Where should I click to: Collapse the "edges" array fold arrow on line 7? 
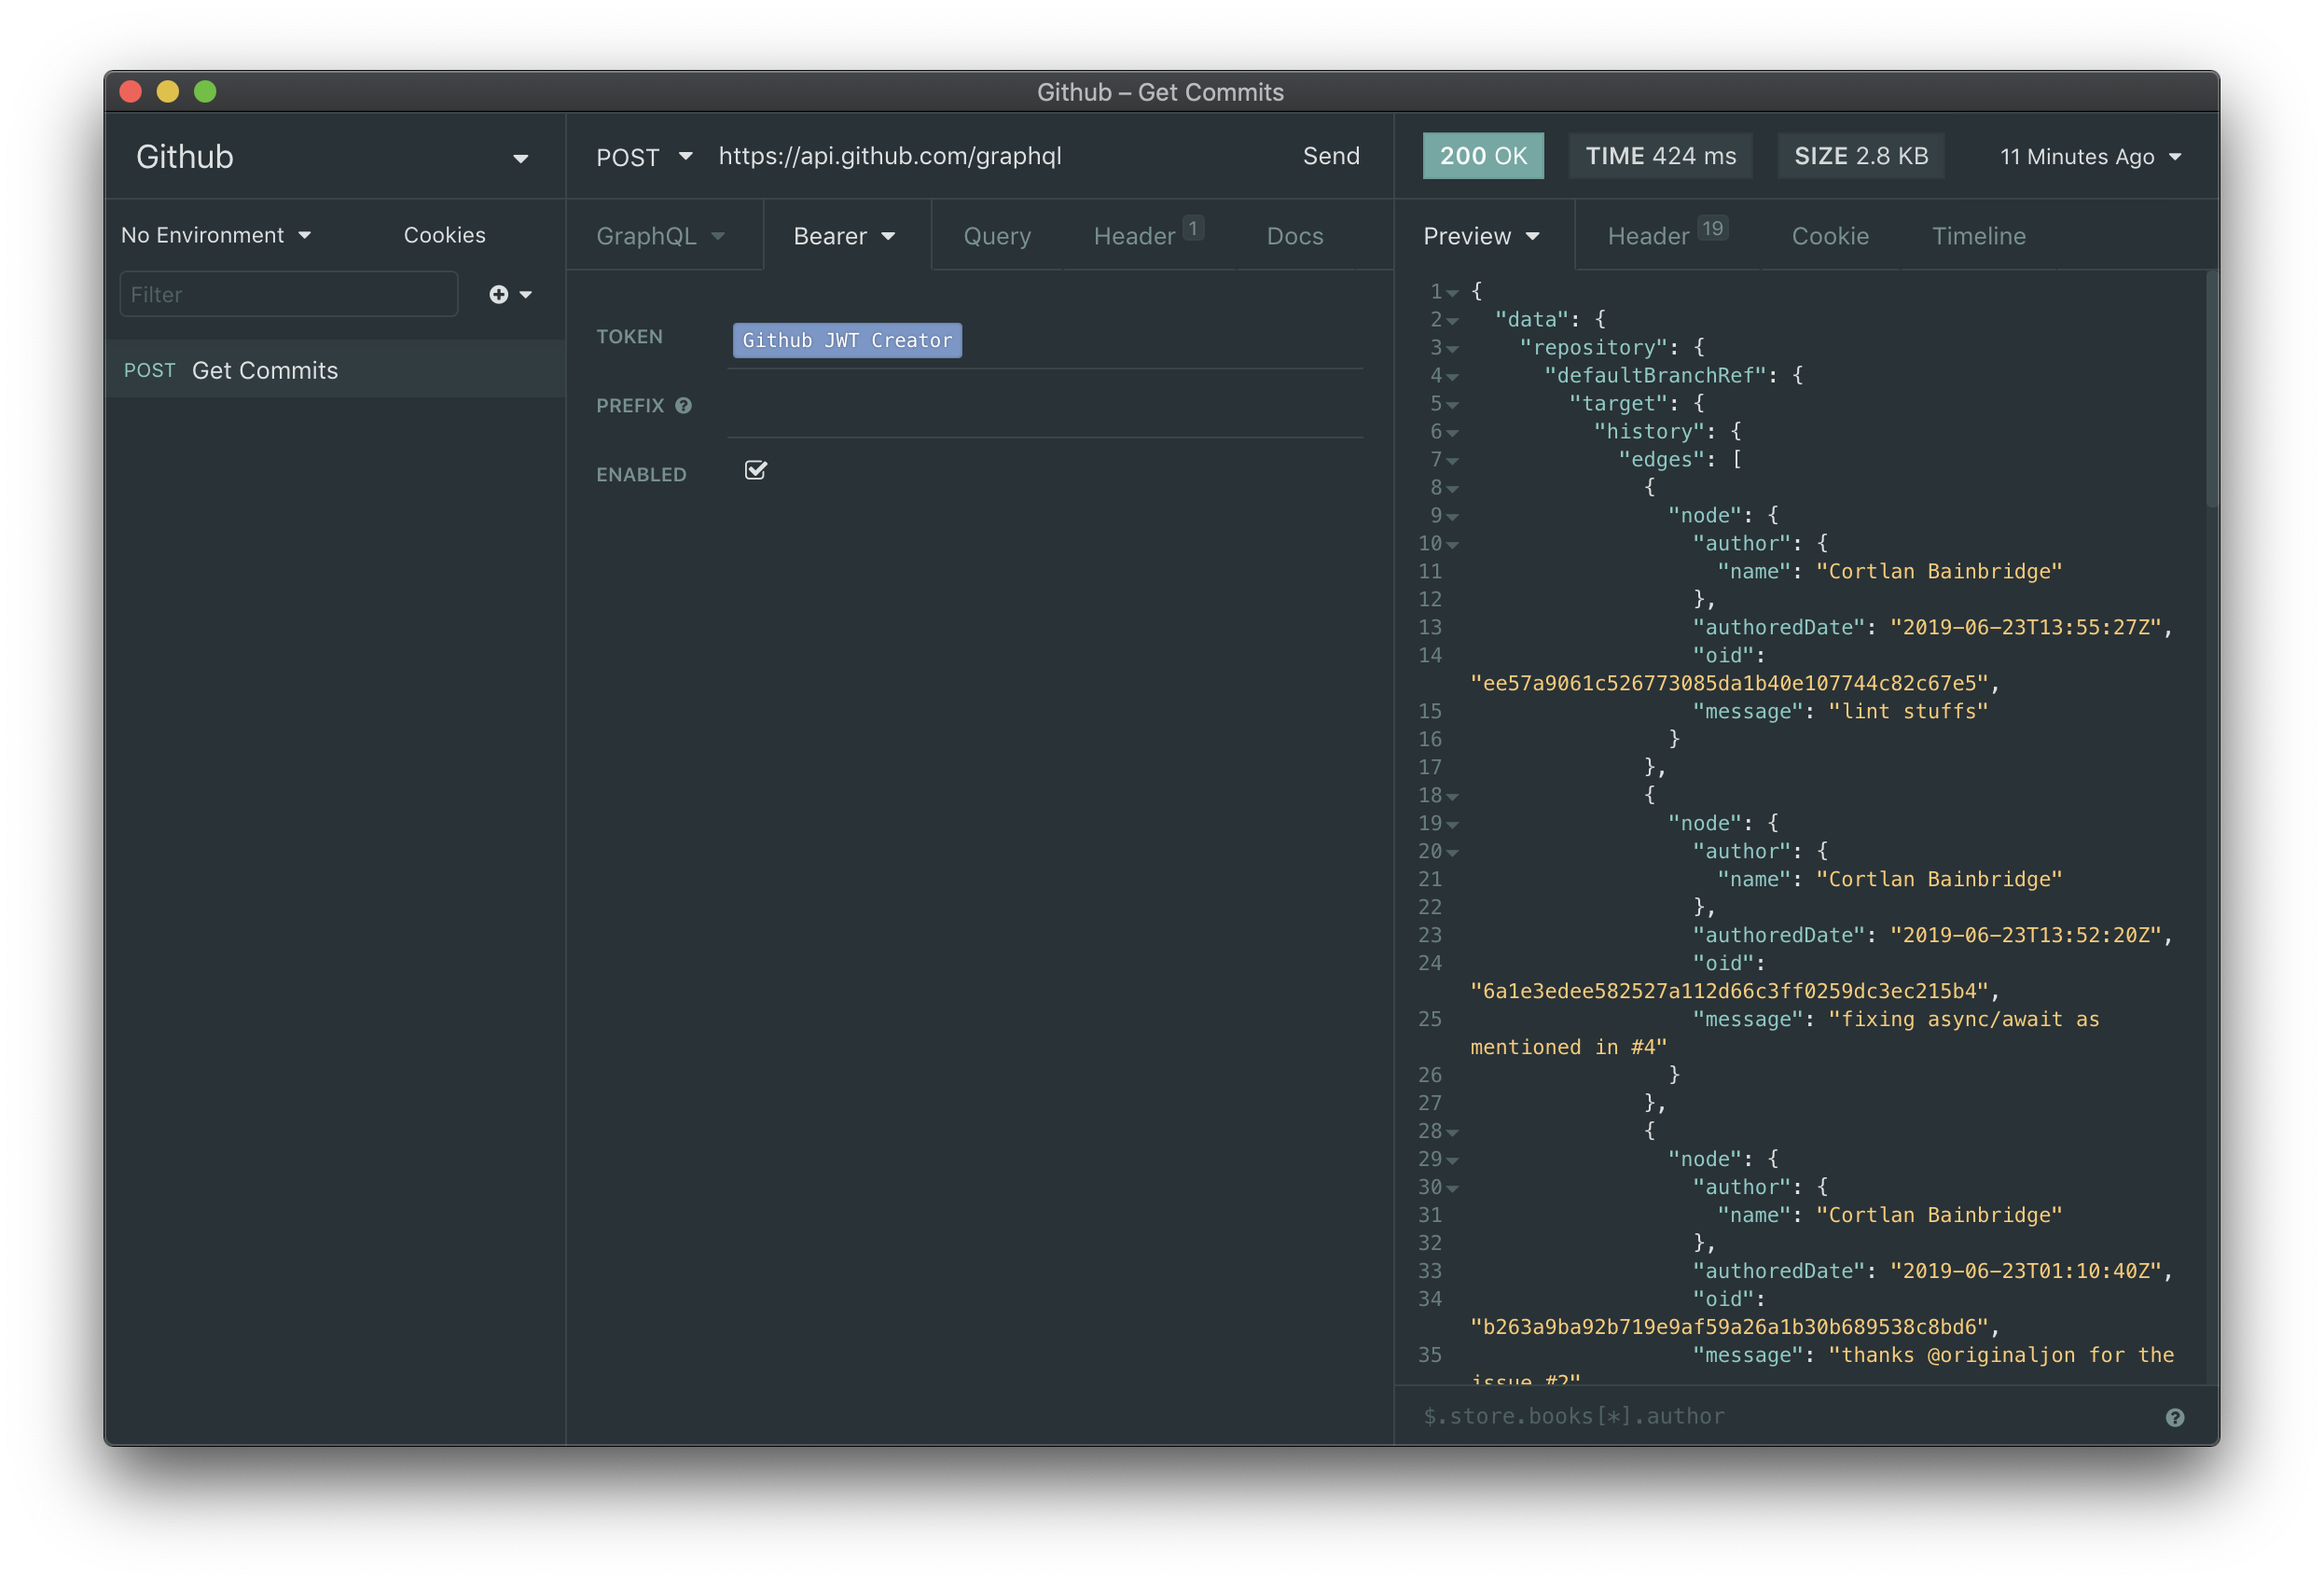tap(1452, 461)
